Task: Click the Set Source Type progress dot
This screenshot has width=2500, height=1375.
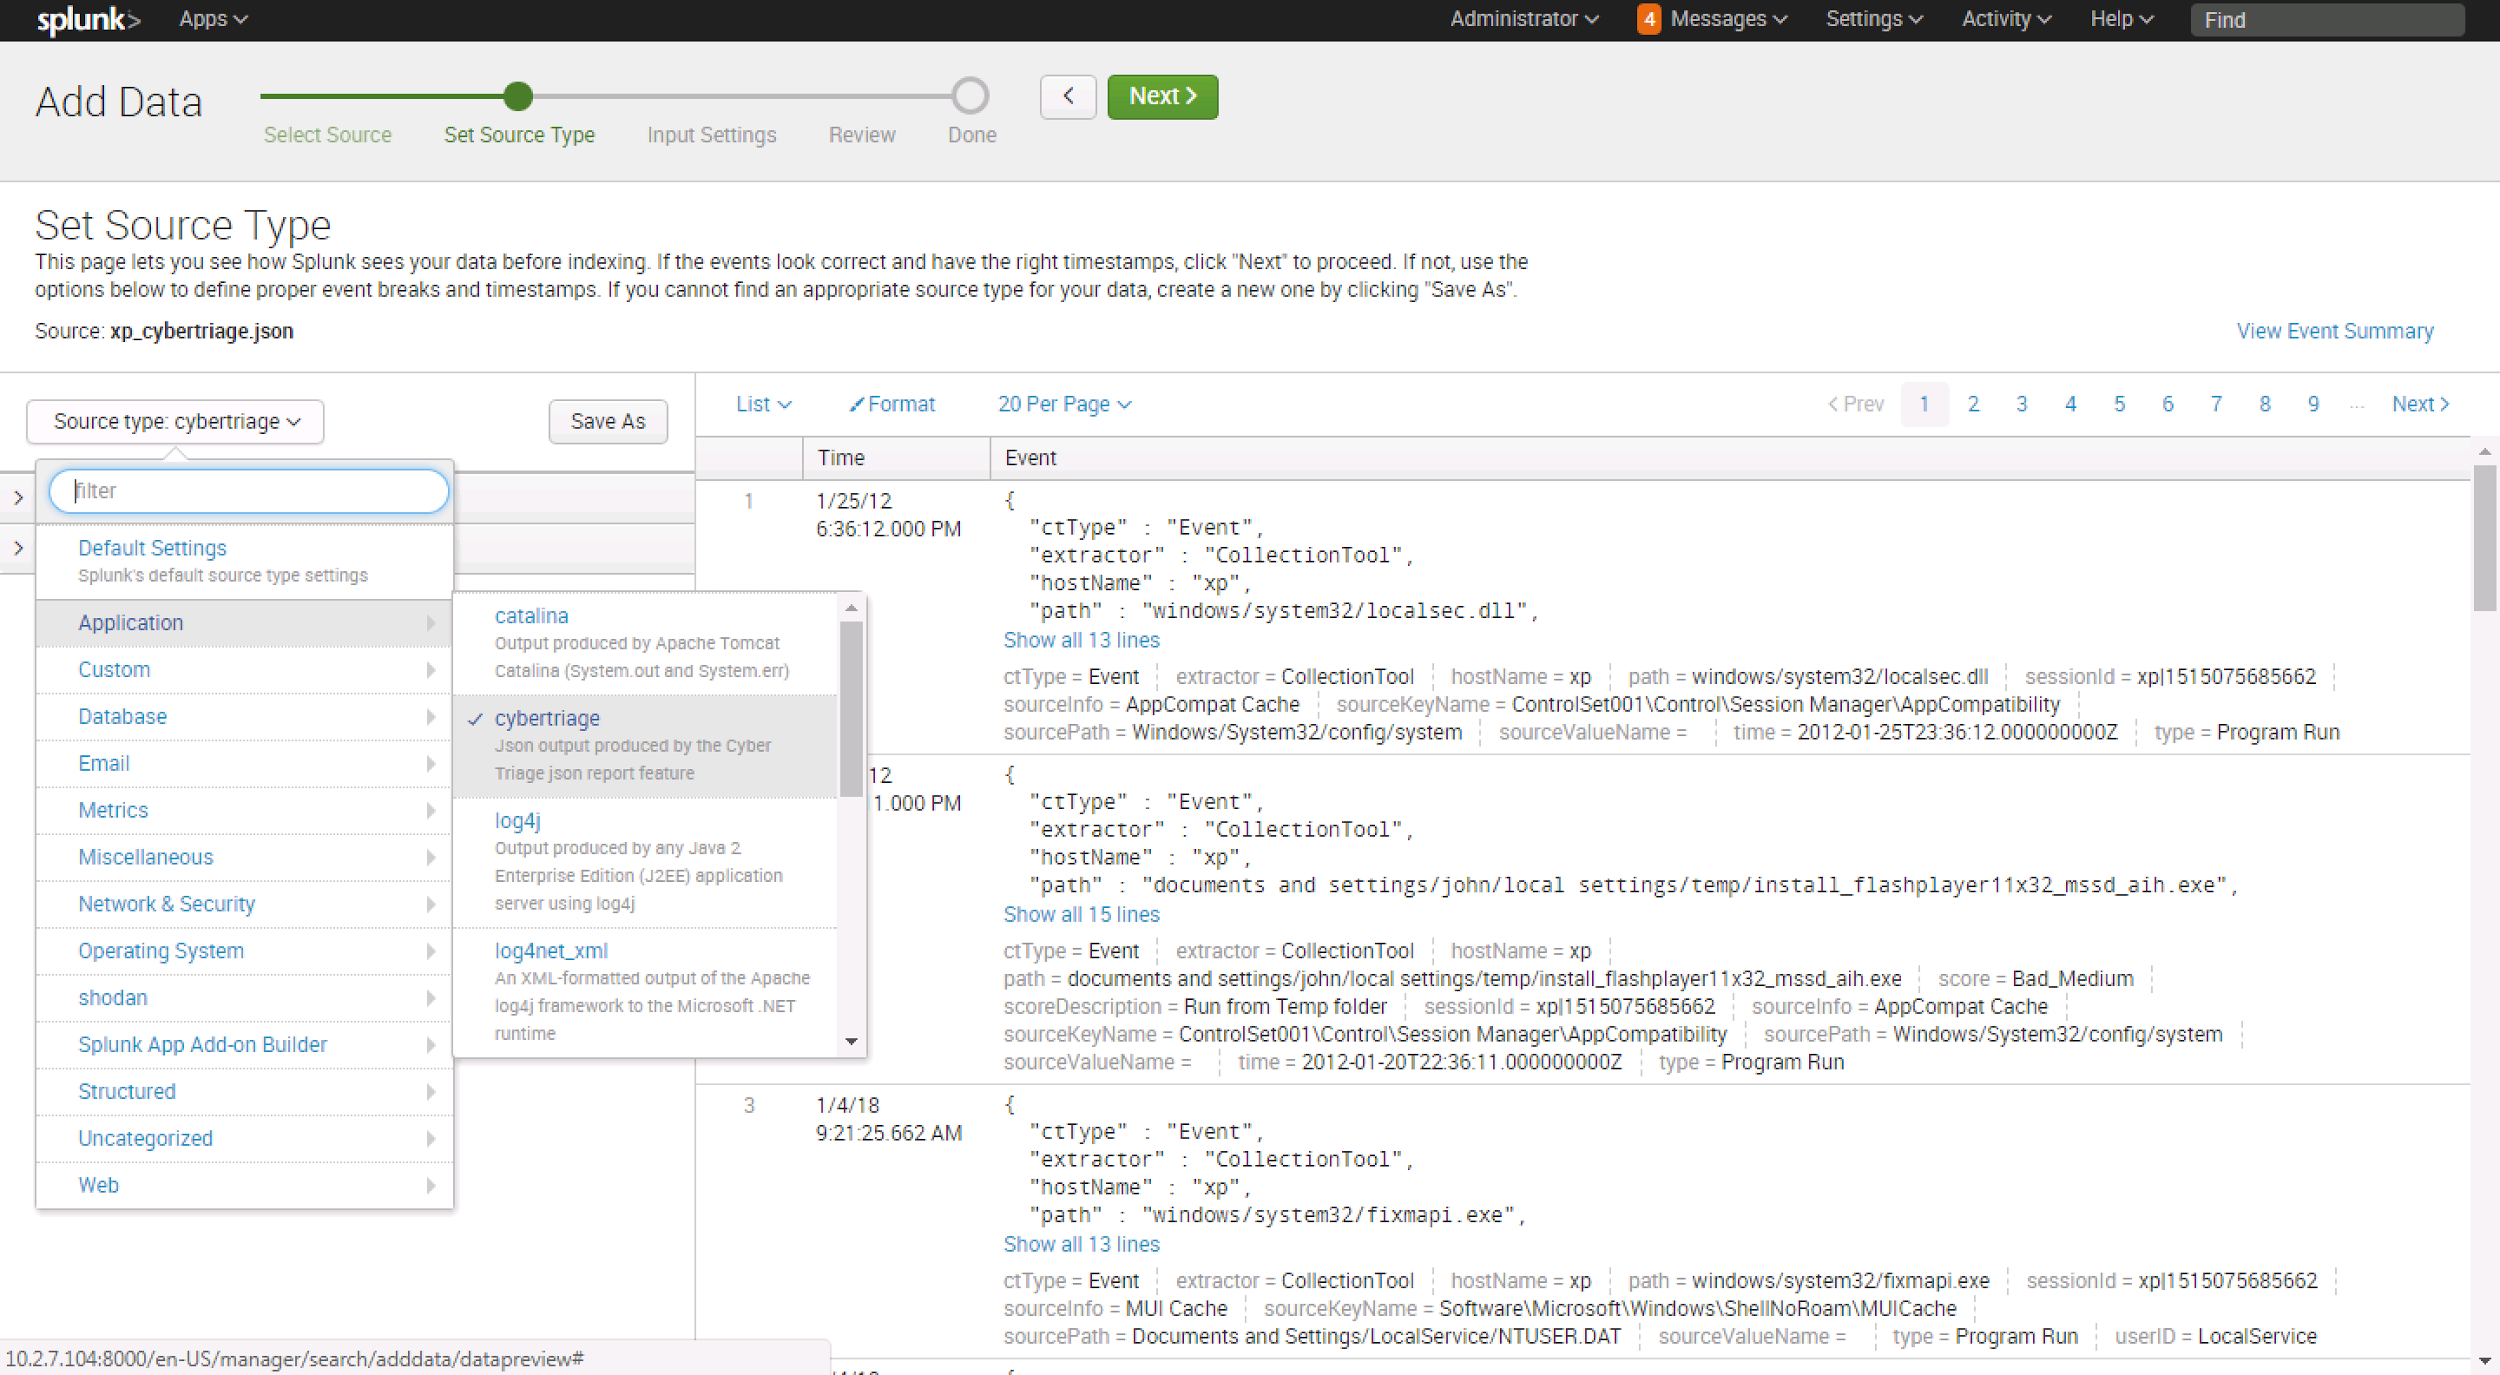Action: (x=518, y=96)
